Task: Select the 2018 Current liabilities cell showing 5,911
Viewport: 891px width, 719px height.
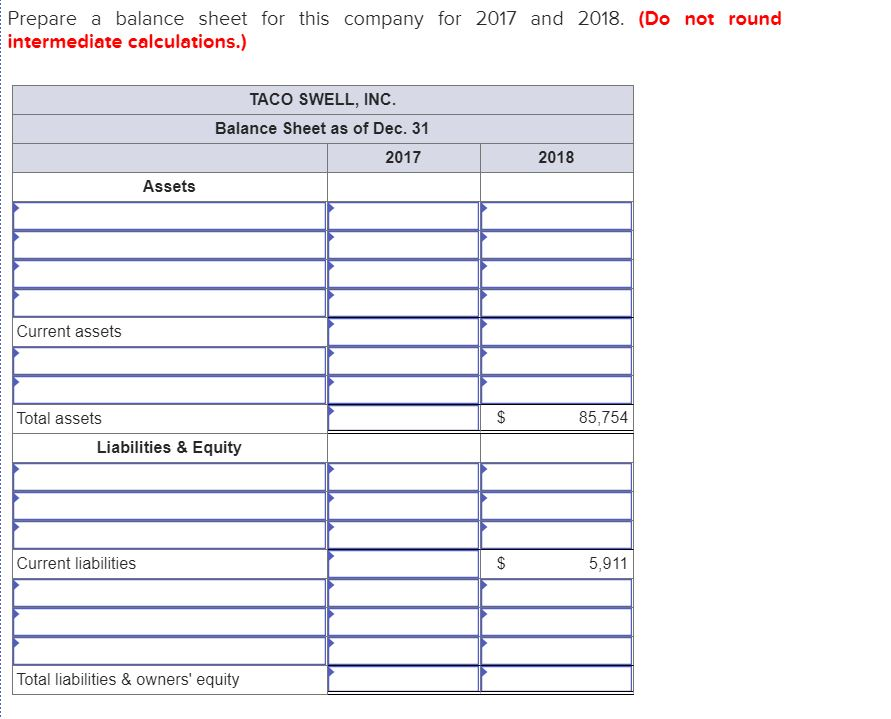Action: [556, 564]
